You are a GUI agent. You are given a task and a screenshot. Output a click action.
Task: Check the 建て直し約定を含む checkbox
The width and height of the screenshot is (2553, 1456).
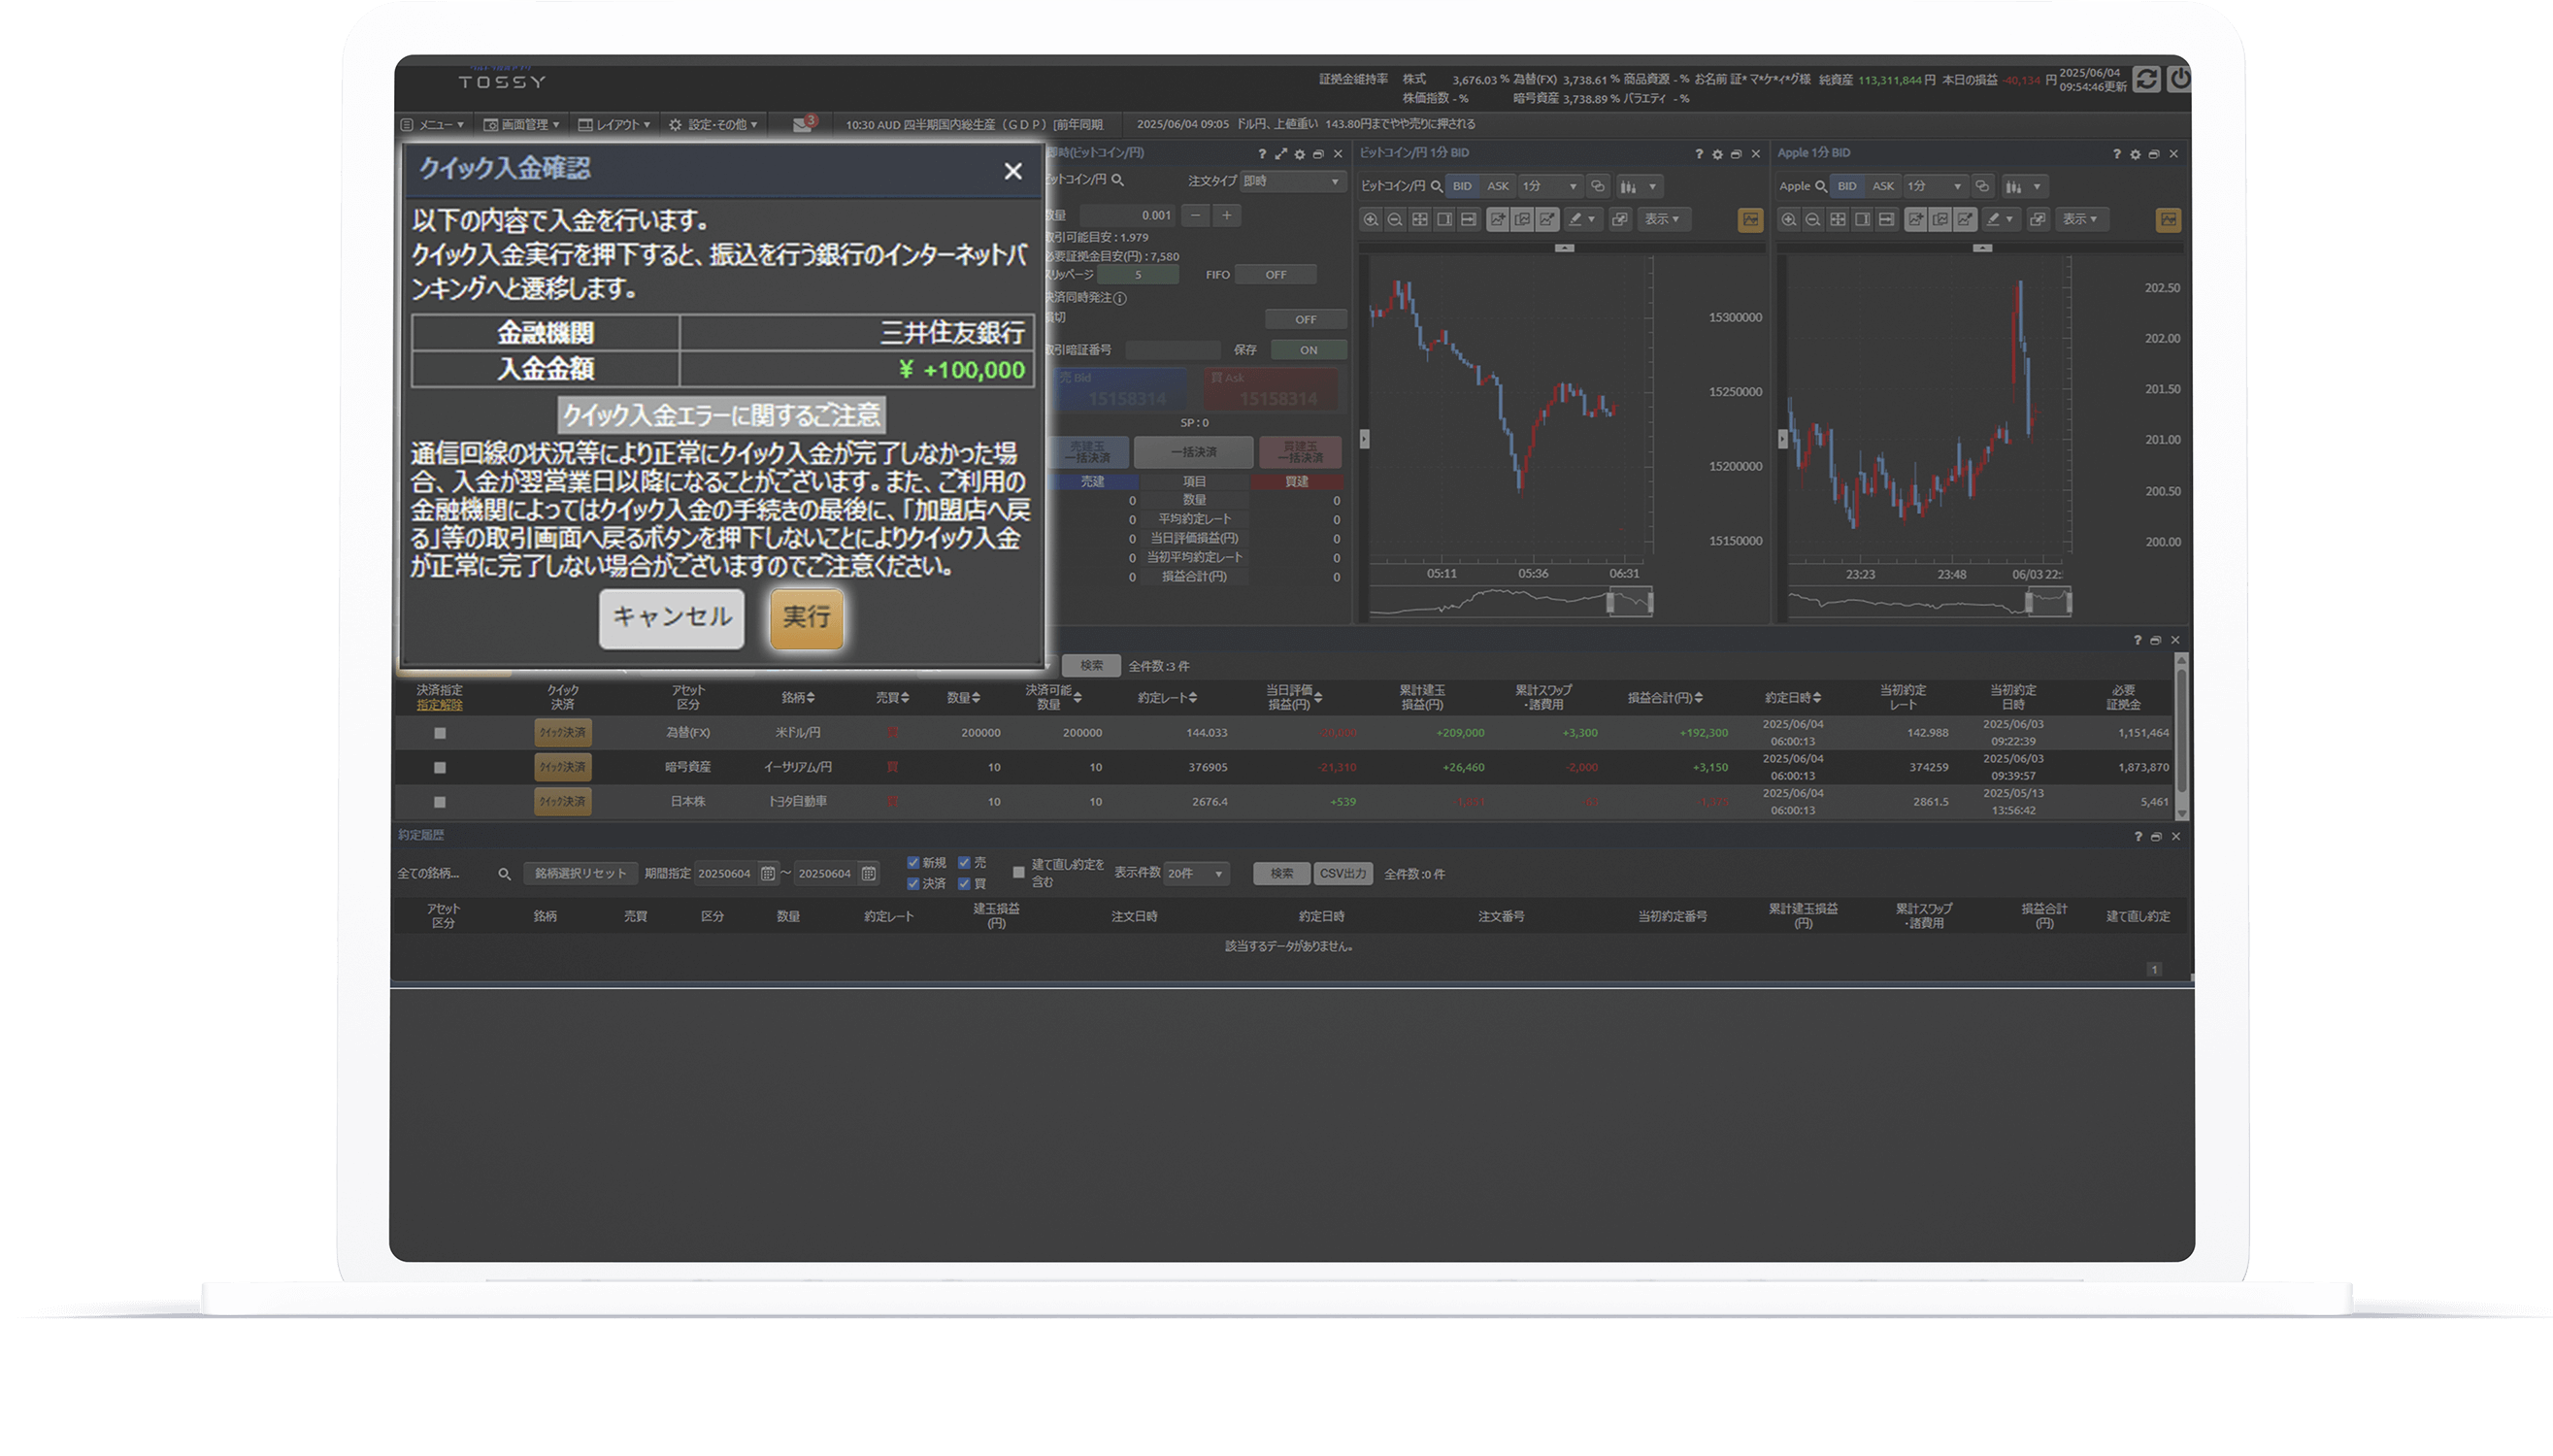click(x=1019, y=873)
